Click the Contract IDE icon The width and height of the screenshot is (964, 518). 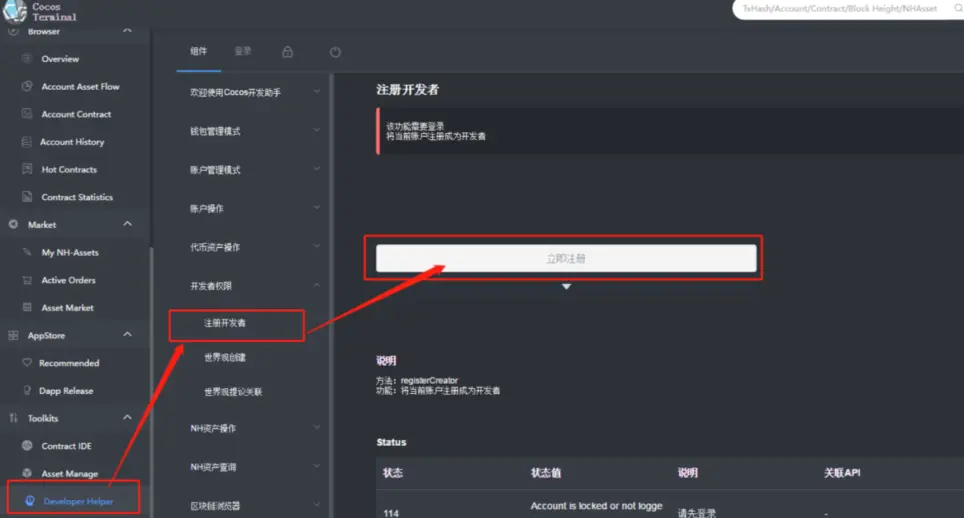coord(26,445)
